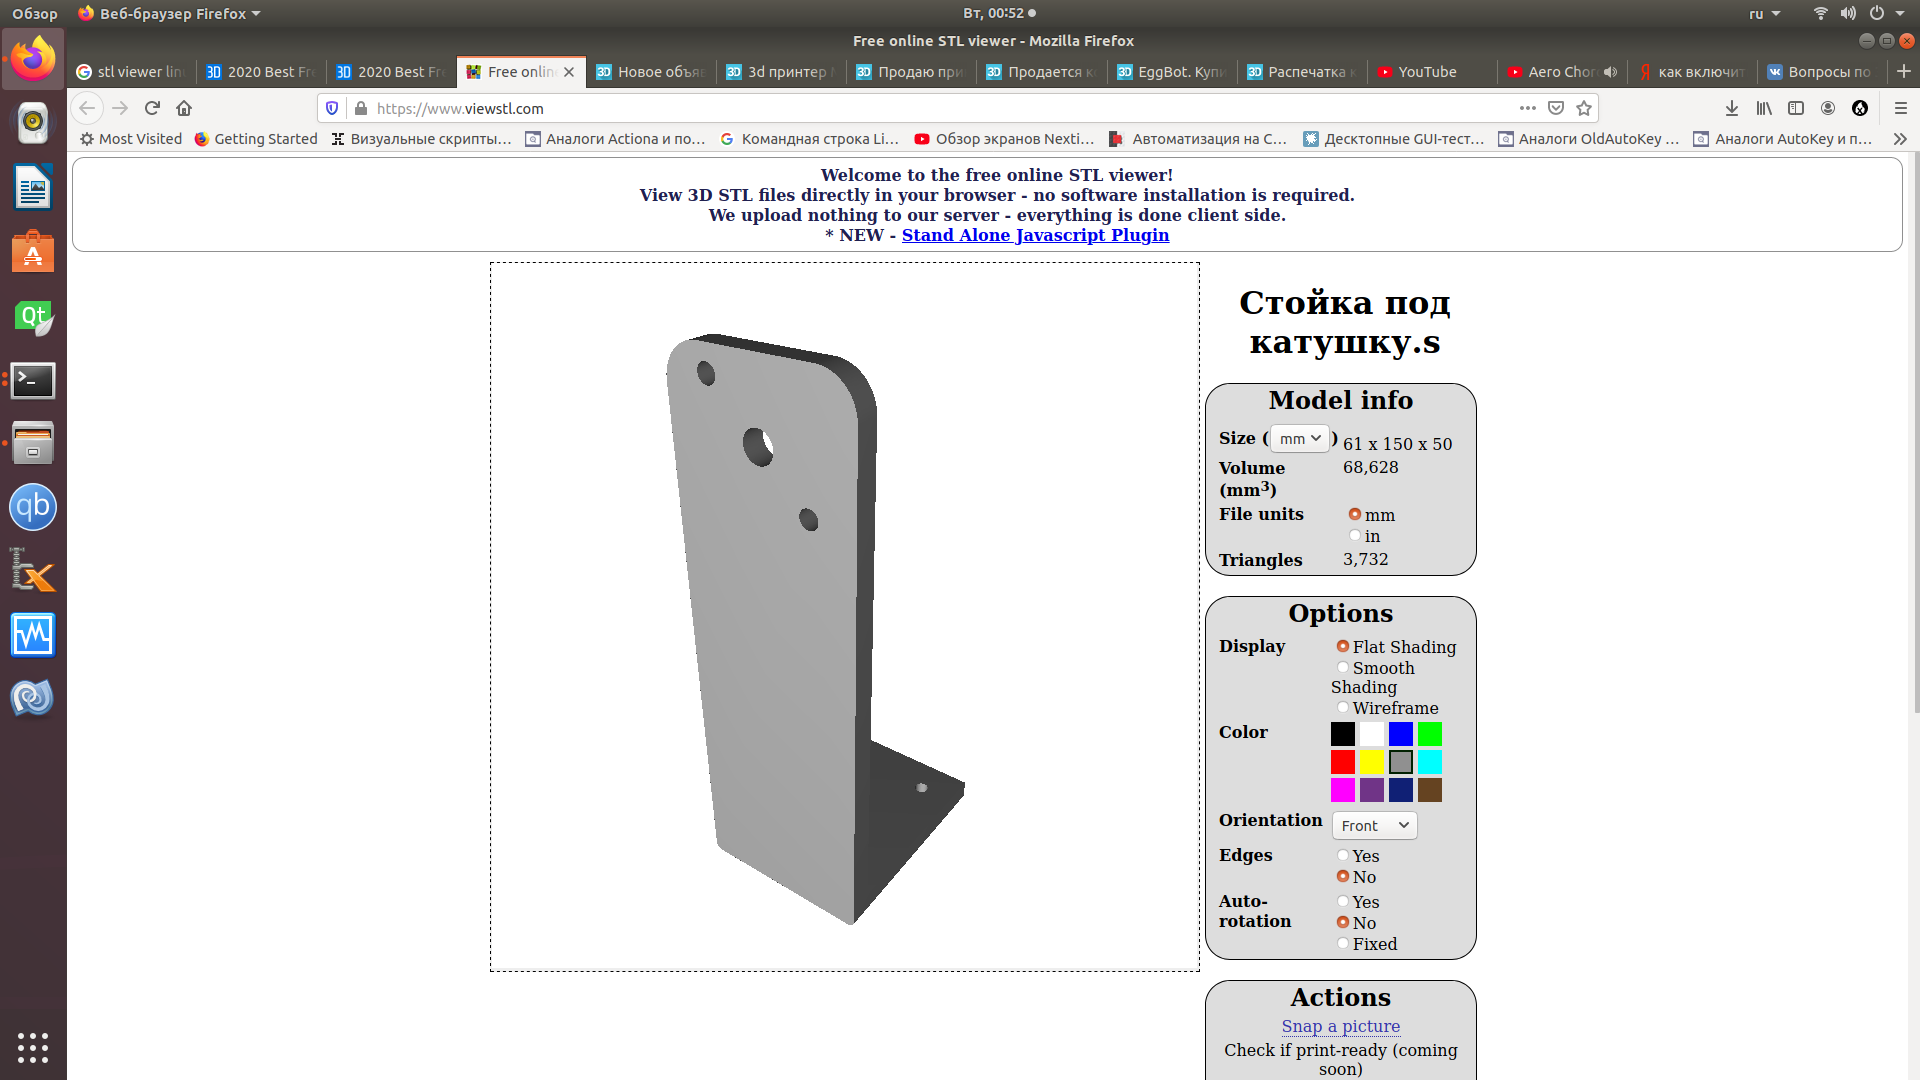Open the ru keyboard layout menu
Viewport: 1920px width, 1080px height.
[1764, 14]
